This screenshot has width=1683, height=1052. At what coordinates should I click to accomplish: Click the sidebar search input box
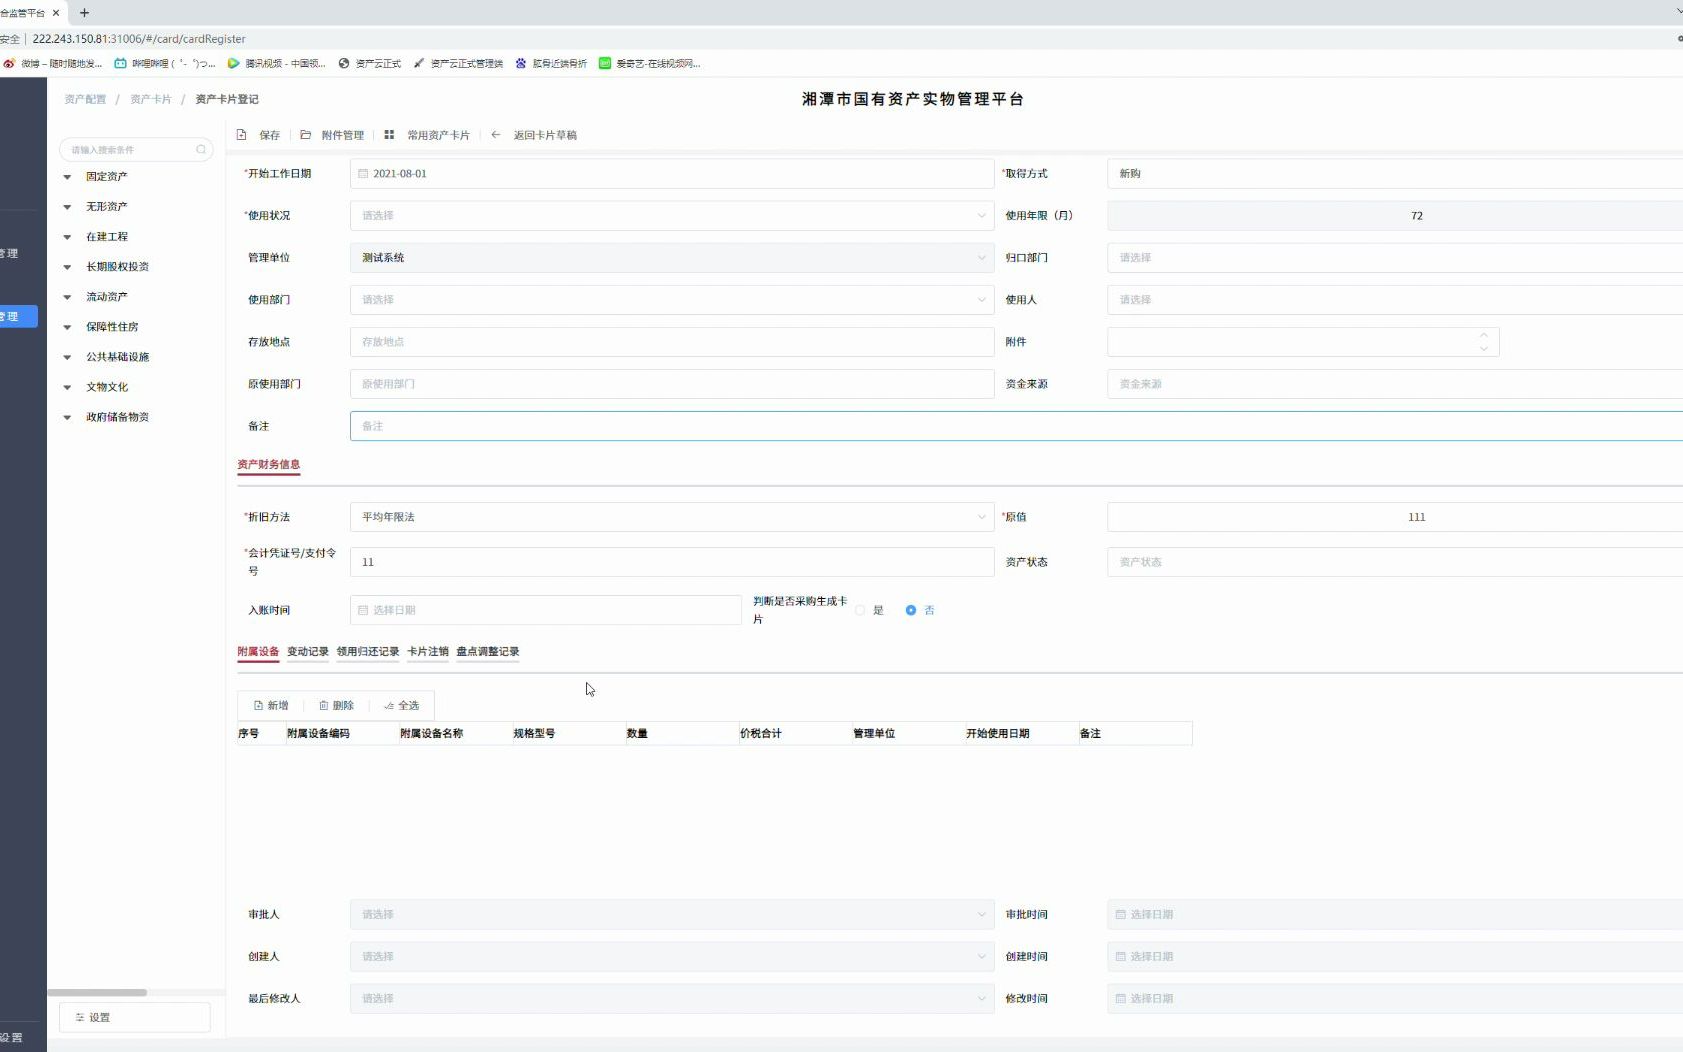click(136, 150)
